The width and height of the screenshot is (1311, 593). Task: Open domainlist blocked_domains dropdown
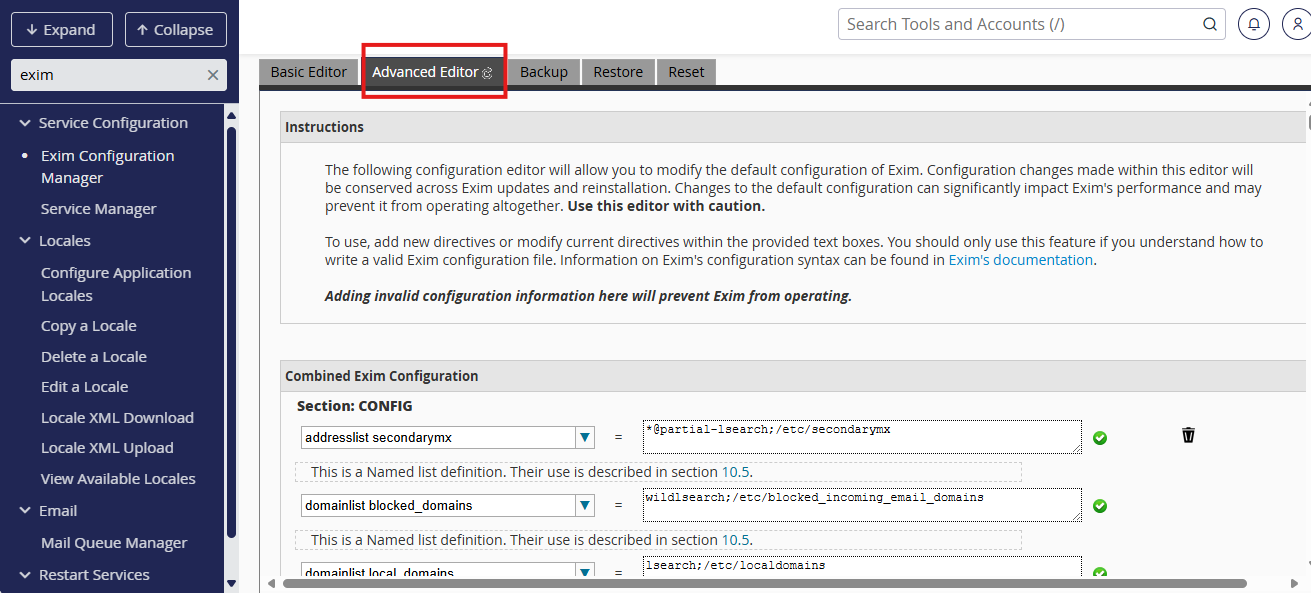pos(585,506)
